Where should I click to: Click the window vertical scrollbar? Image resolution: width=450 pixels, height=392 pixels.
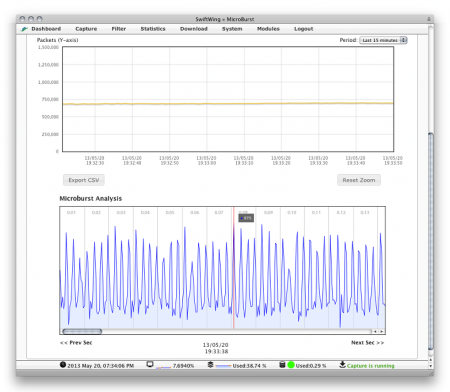[431, 241]
